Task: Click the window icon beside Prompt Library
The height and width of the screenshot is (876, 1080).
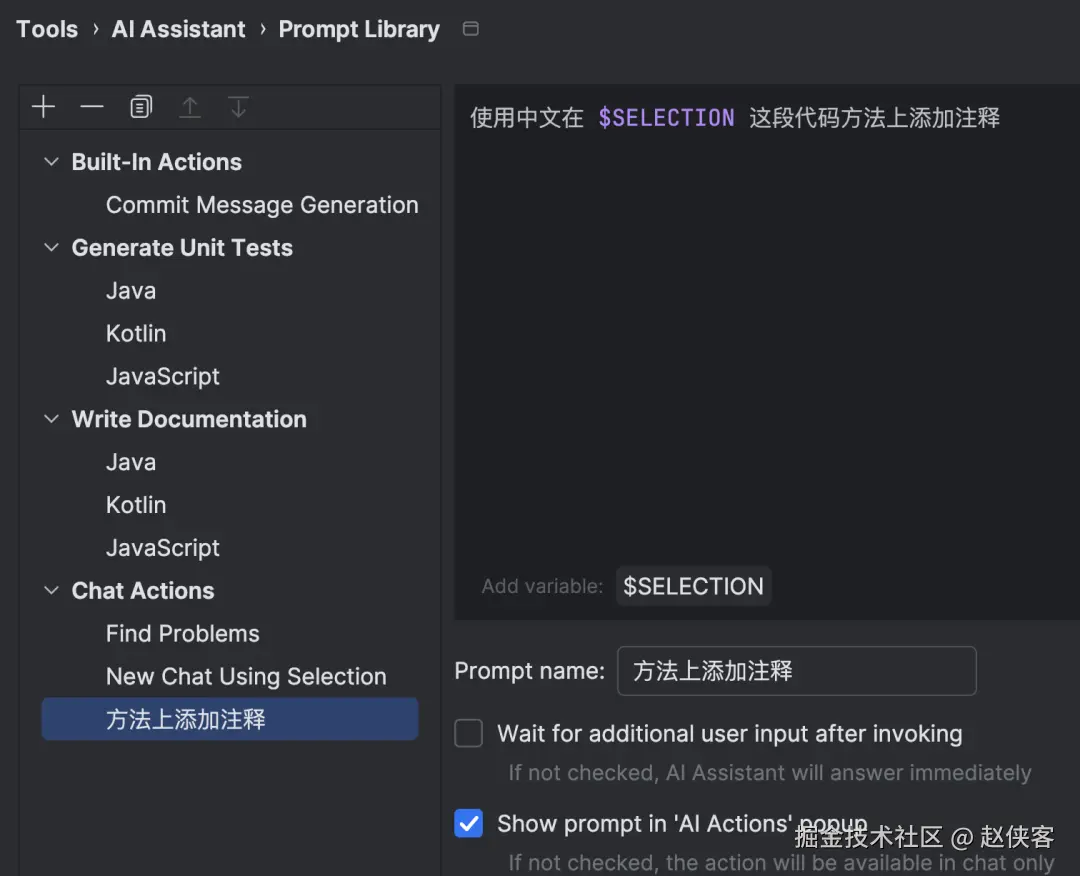Action: (x=471, y=29)
